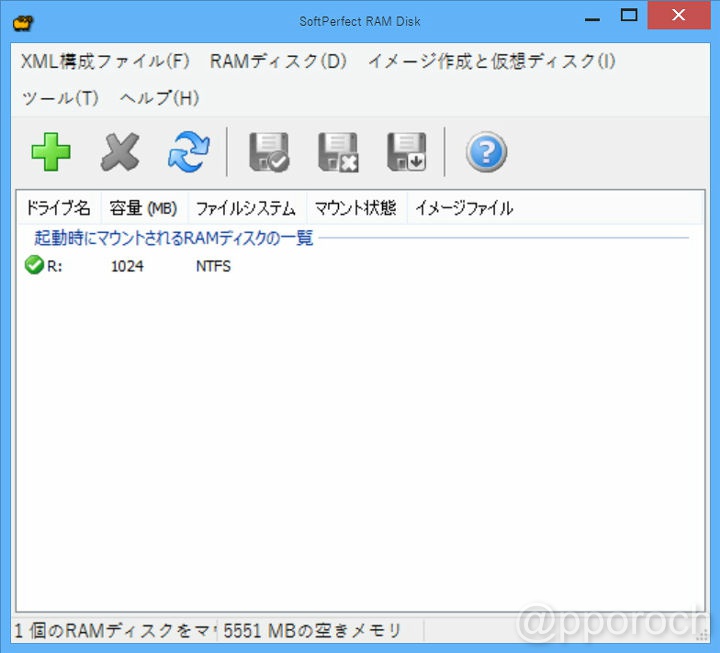Open help with the blue question mark icon
The width and height of the screenshot is (720, 653).
pyautogui.click(x=486, y=152)
